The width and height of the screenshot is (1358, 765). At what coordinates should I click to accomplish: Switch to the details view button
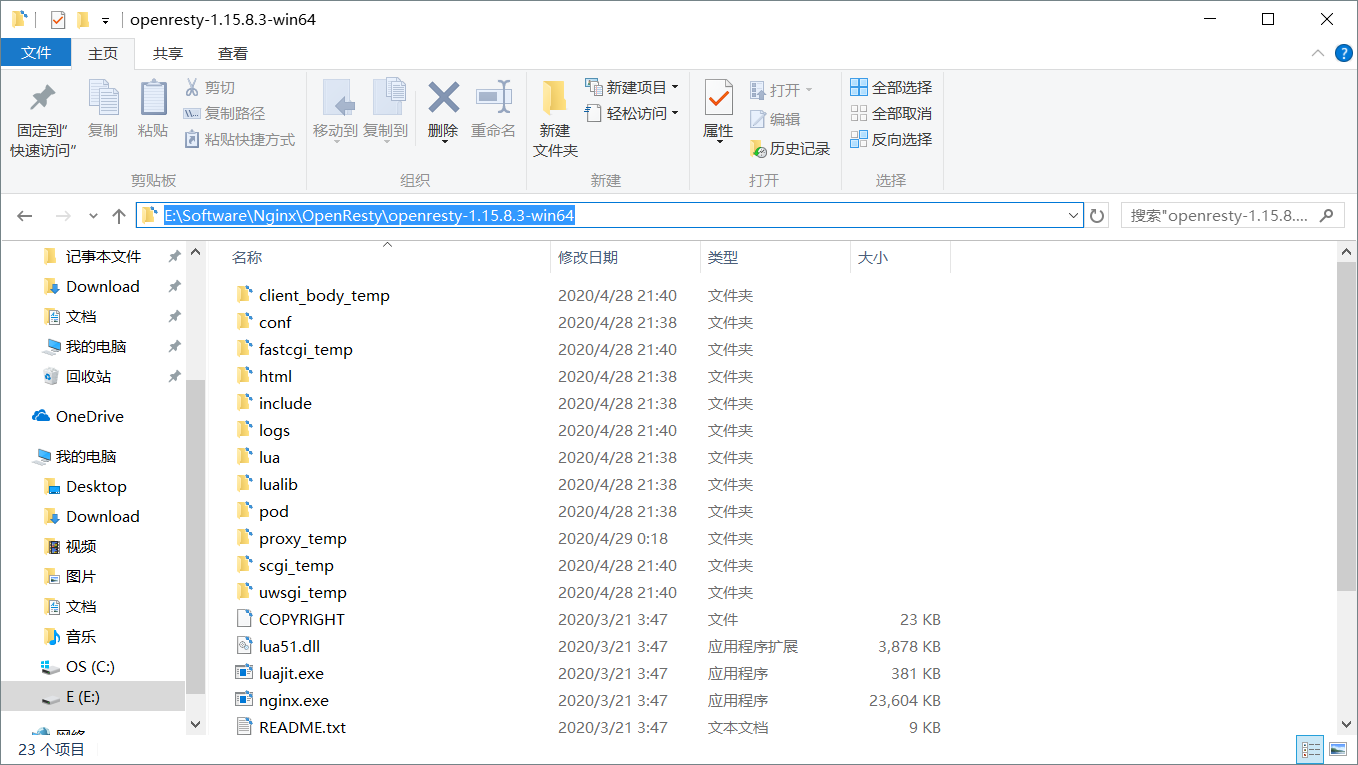click(x=1310, y=749)
